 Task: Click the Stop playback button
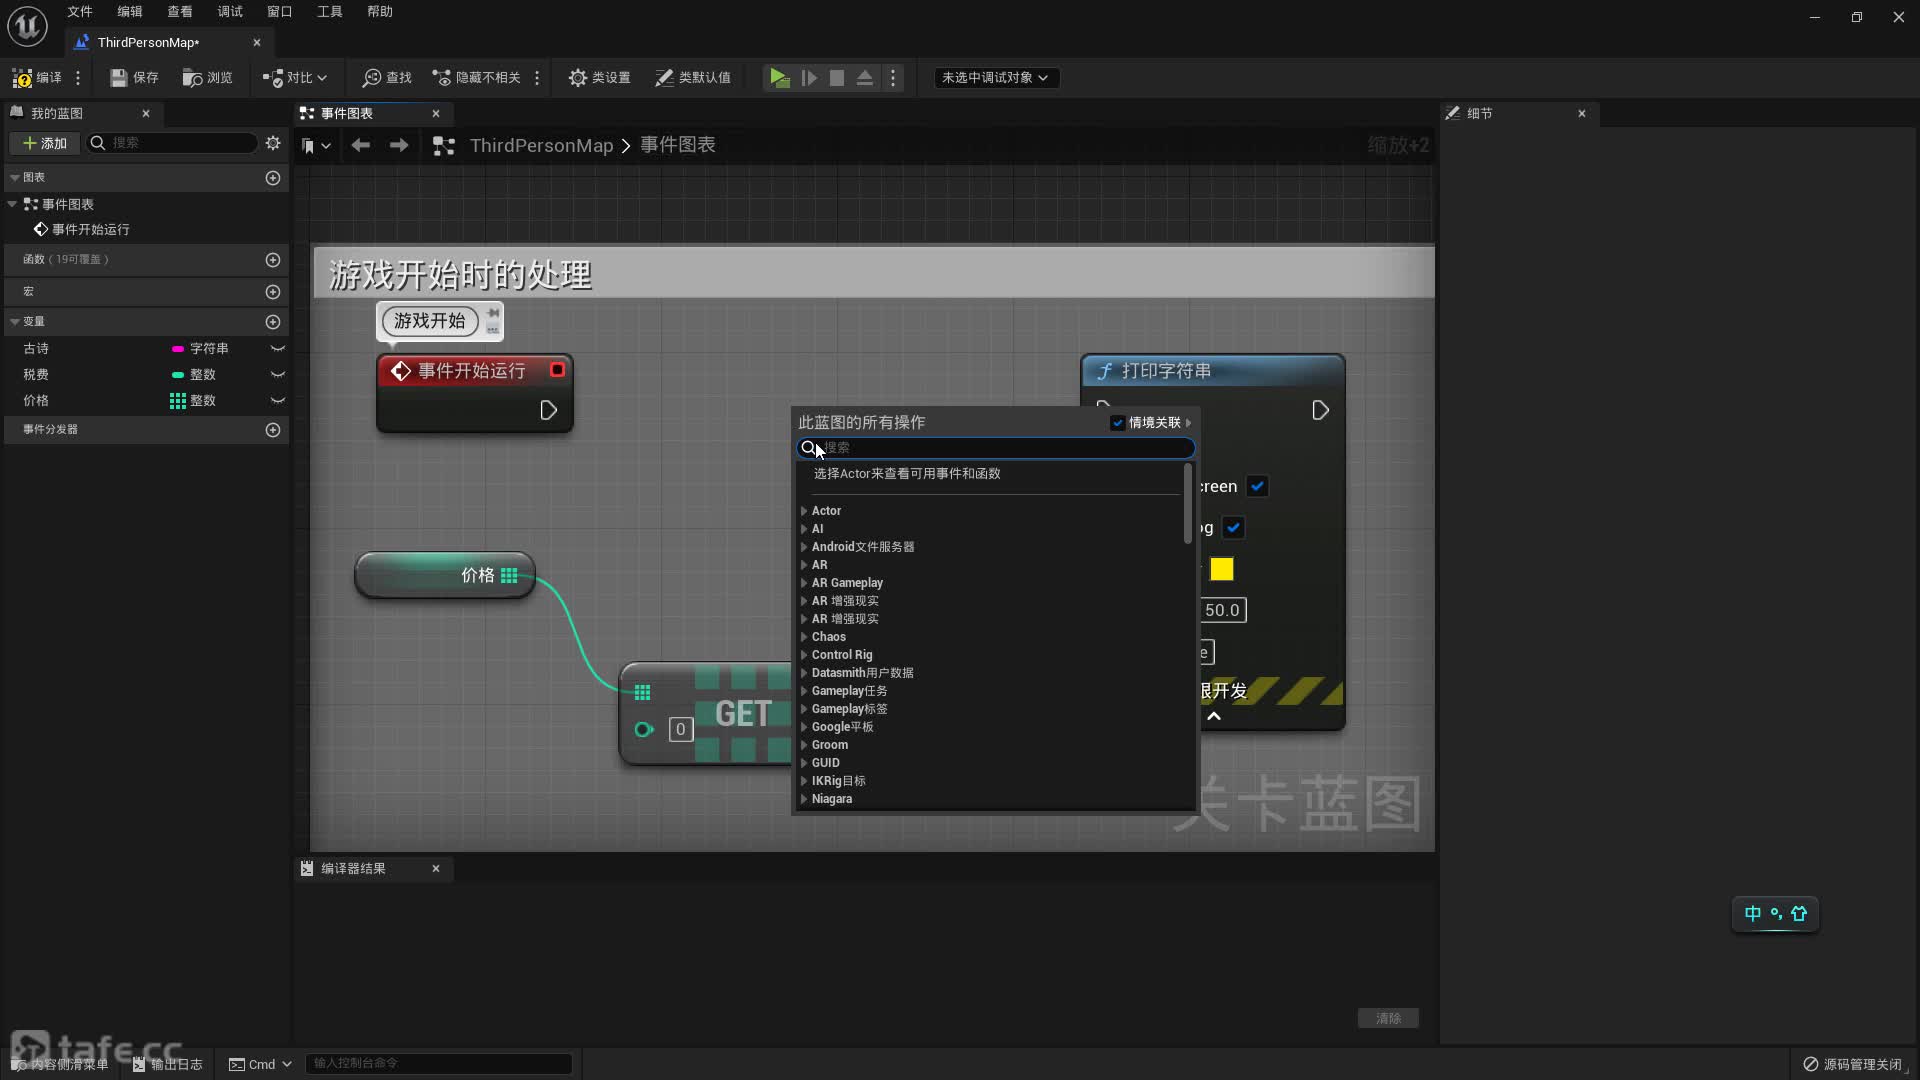pos(837,77)
